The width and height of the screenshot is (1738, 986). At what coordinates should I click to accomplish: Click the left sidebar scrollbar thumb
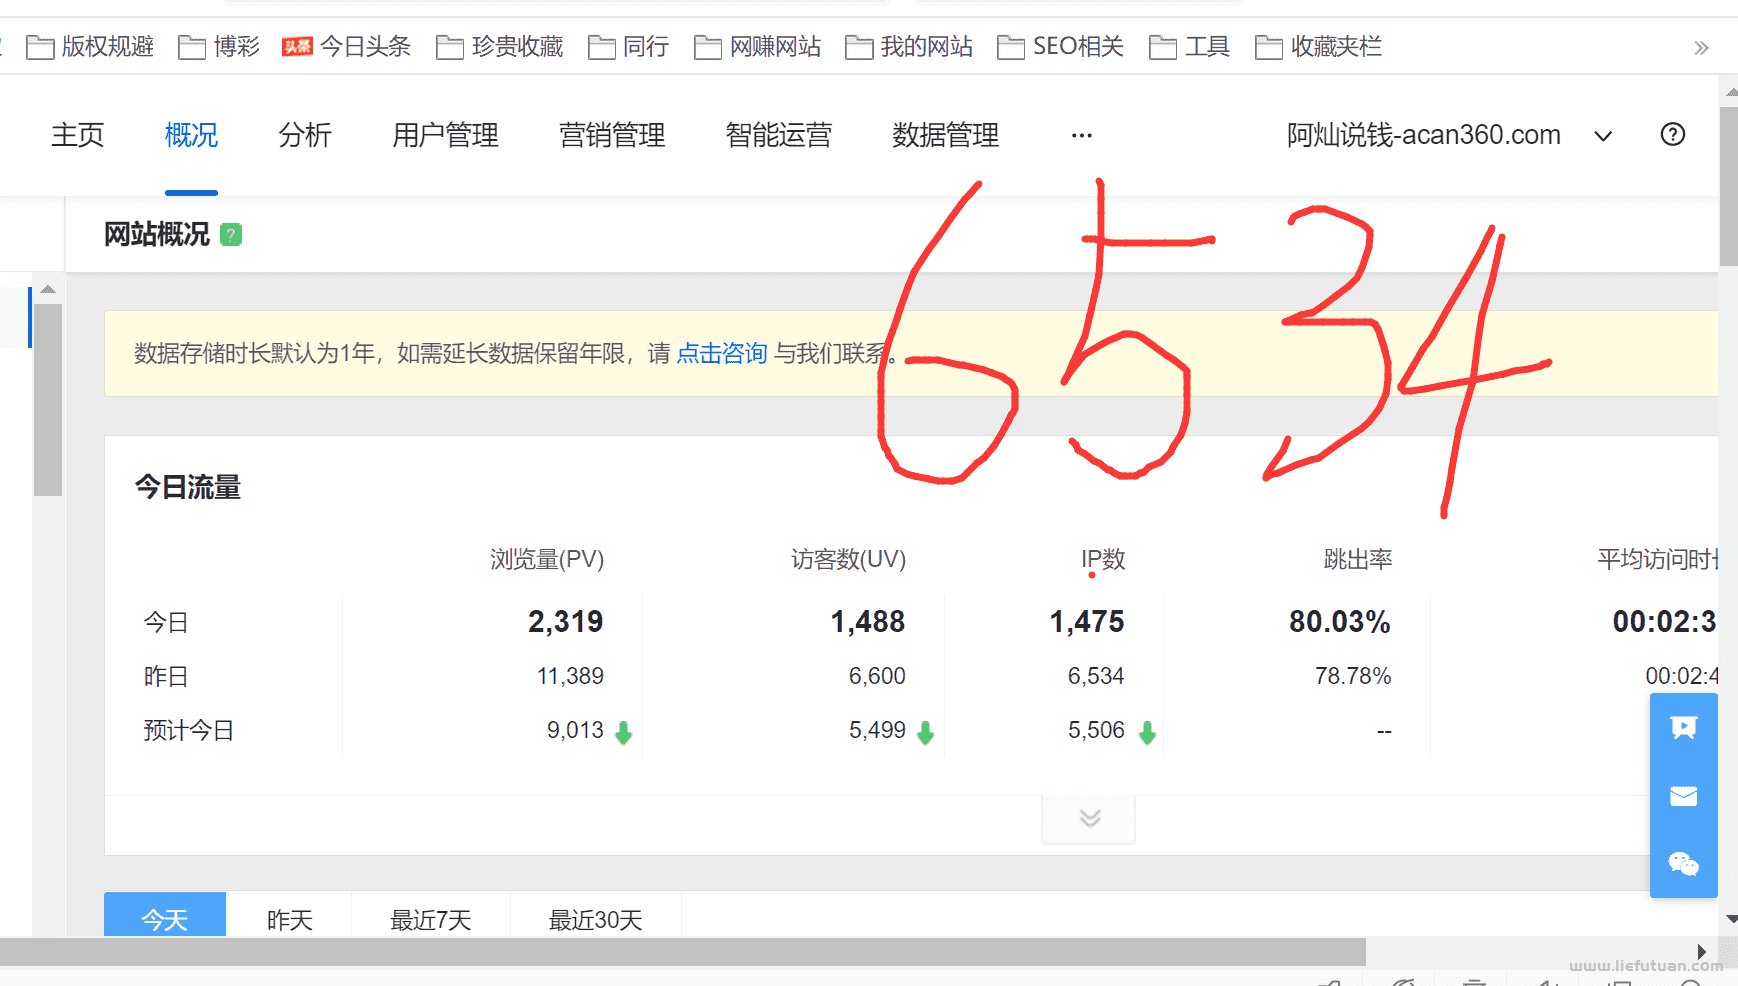click(47, 399)
